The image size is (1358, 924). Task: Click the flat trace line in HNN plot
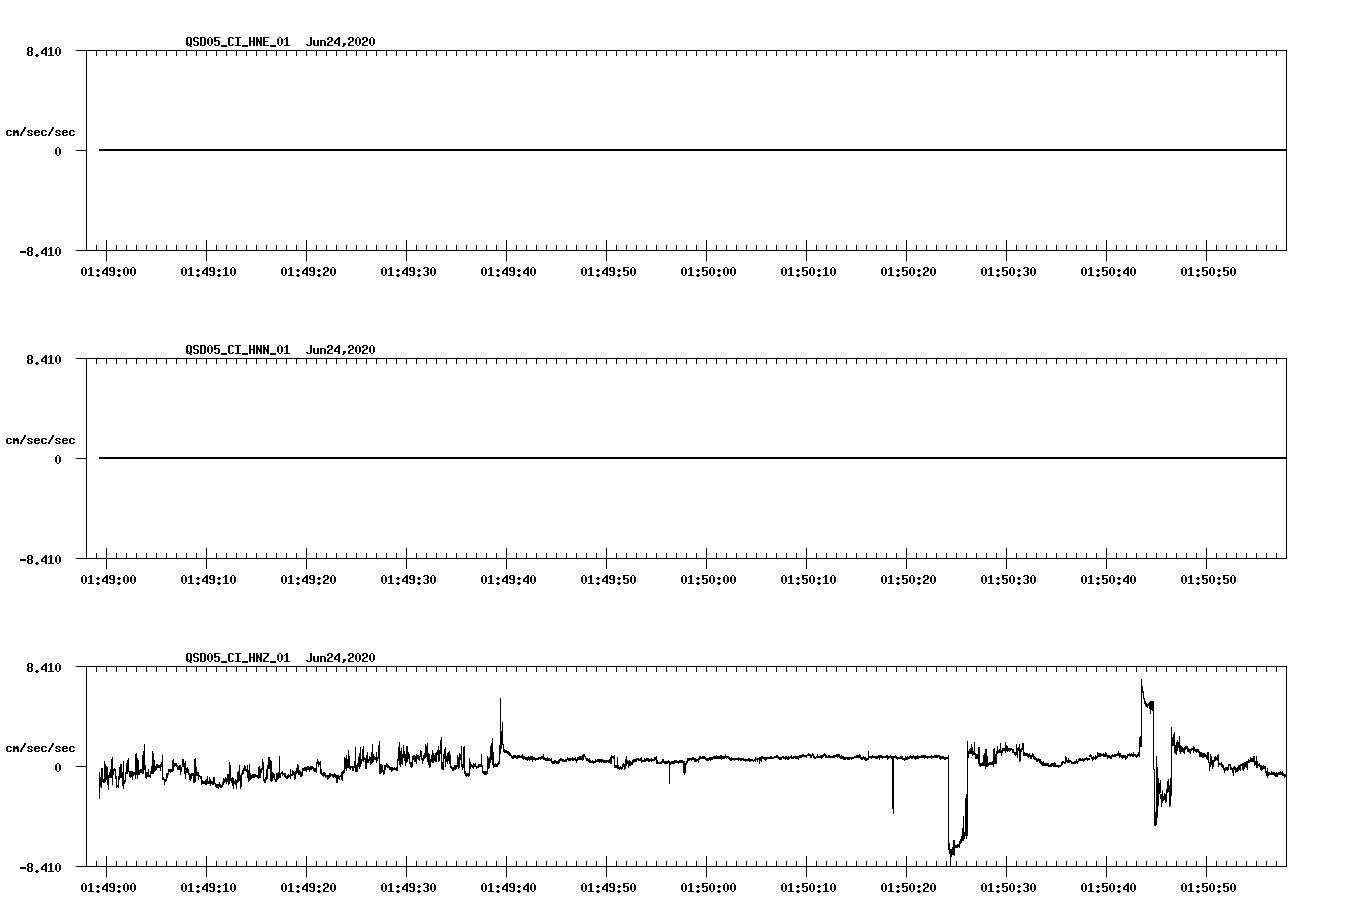(692, 458)
